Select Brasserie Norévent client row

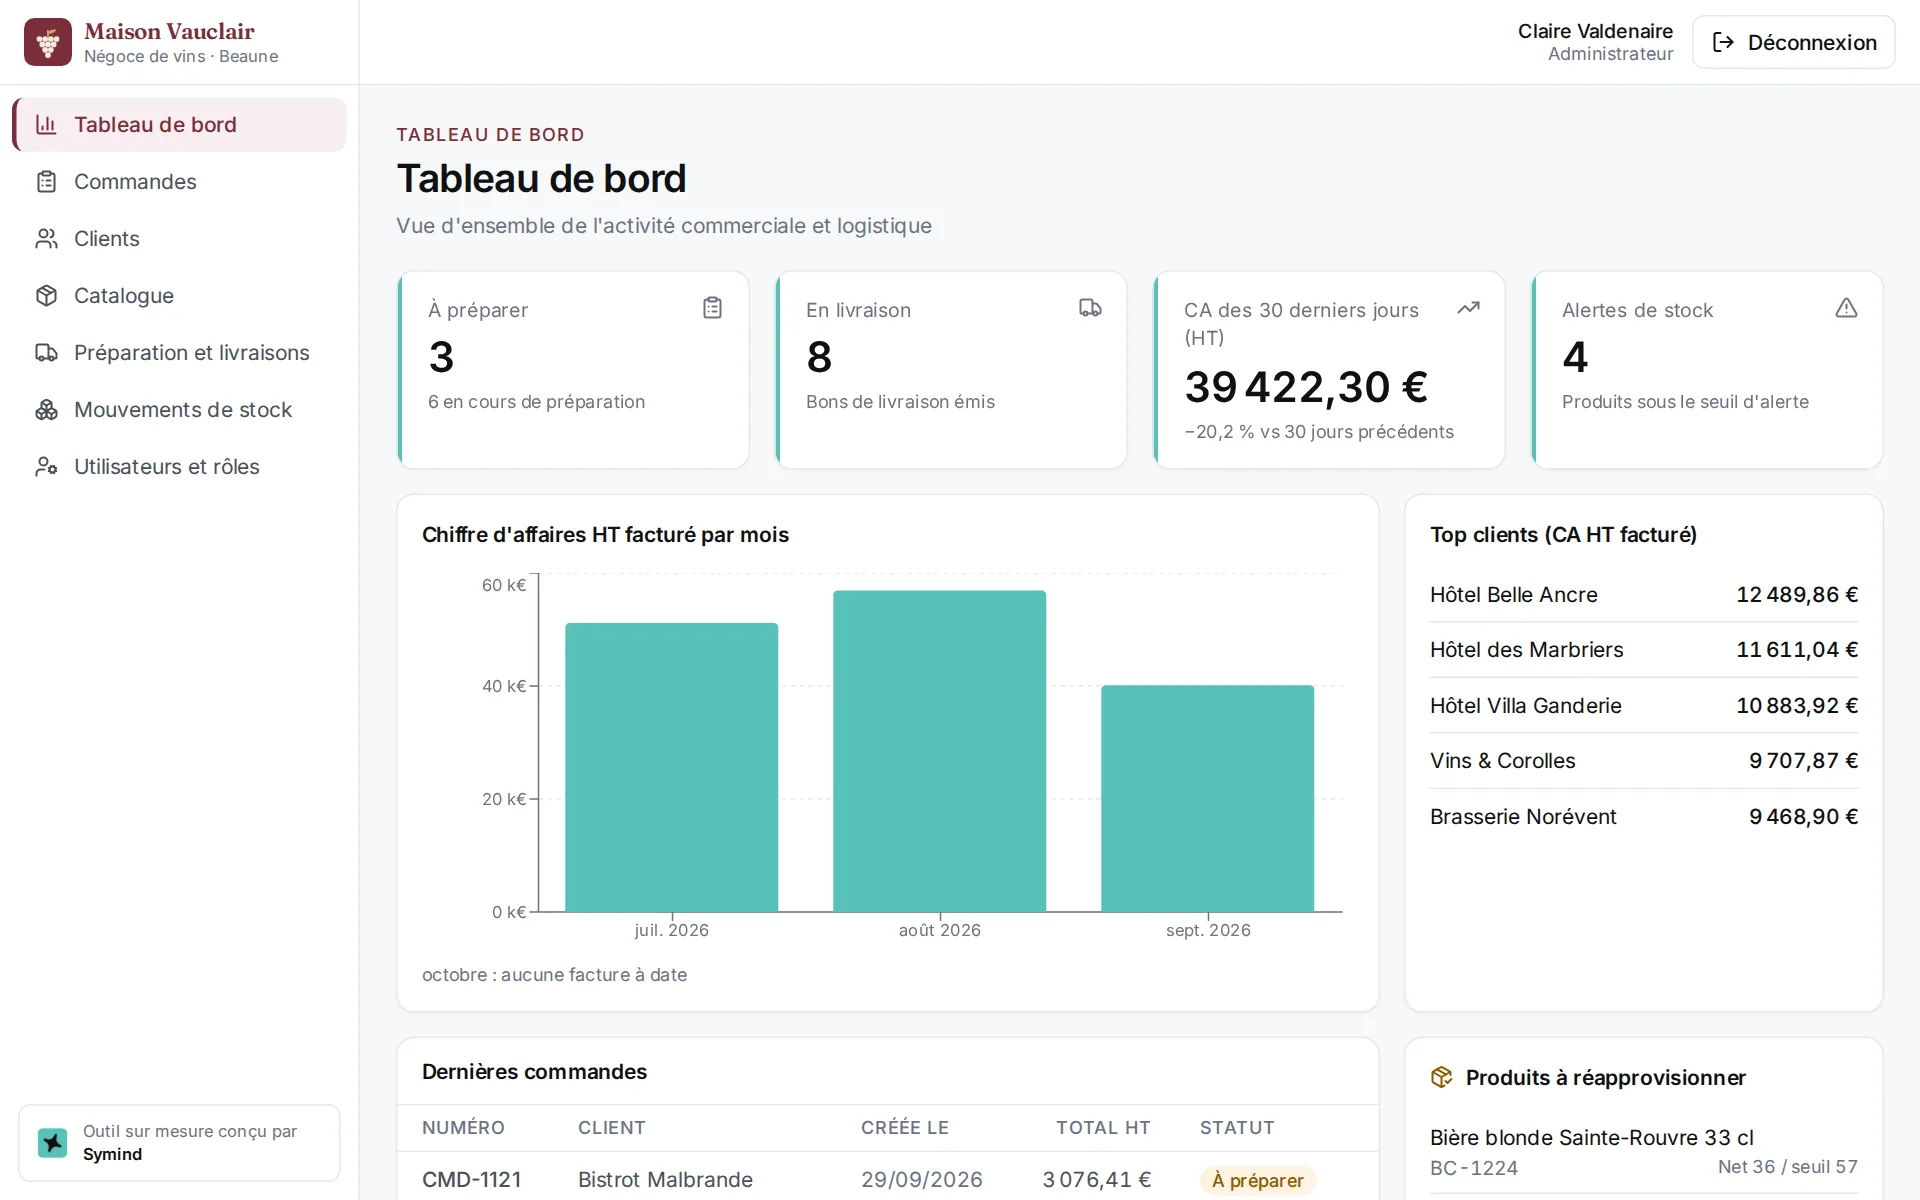click(1644, 817)
